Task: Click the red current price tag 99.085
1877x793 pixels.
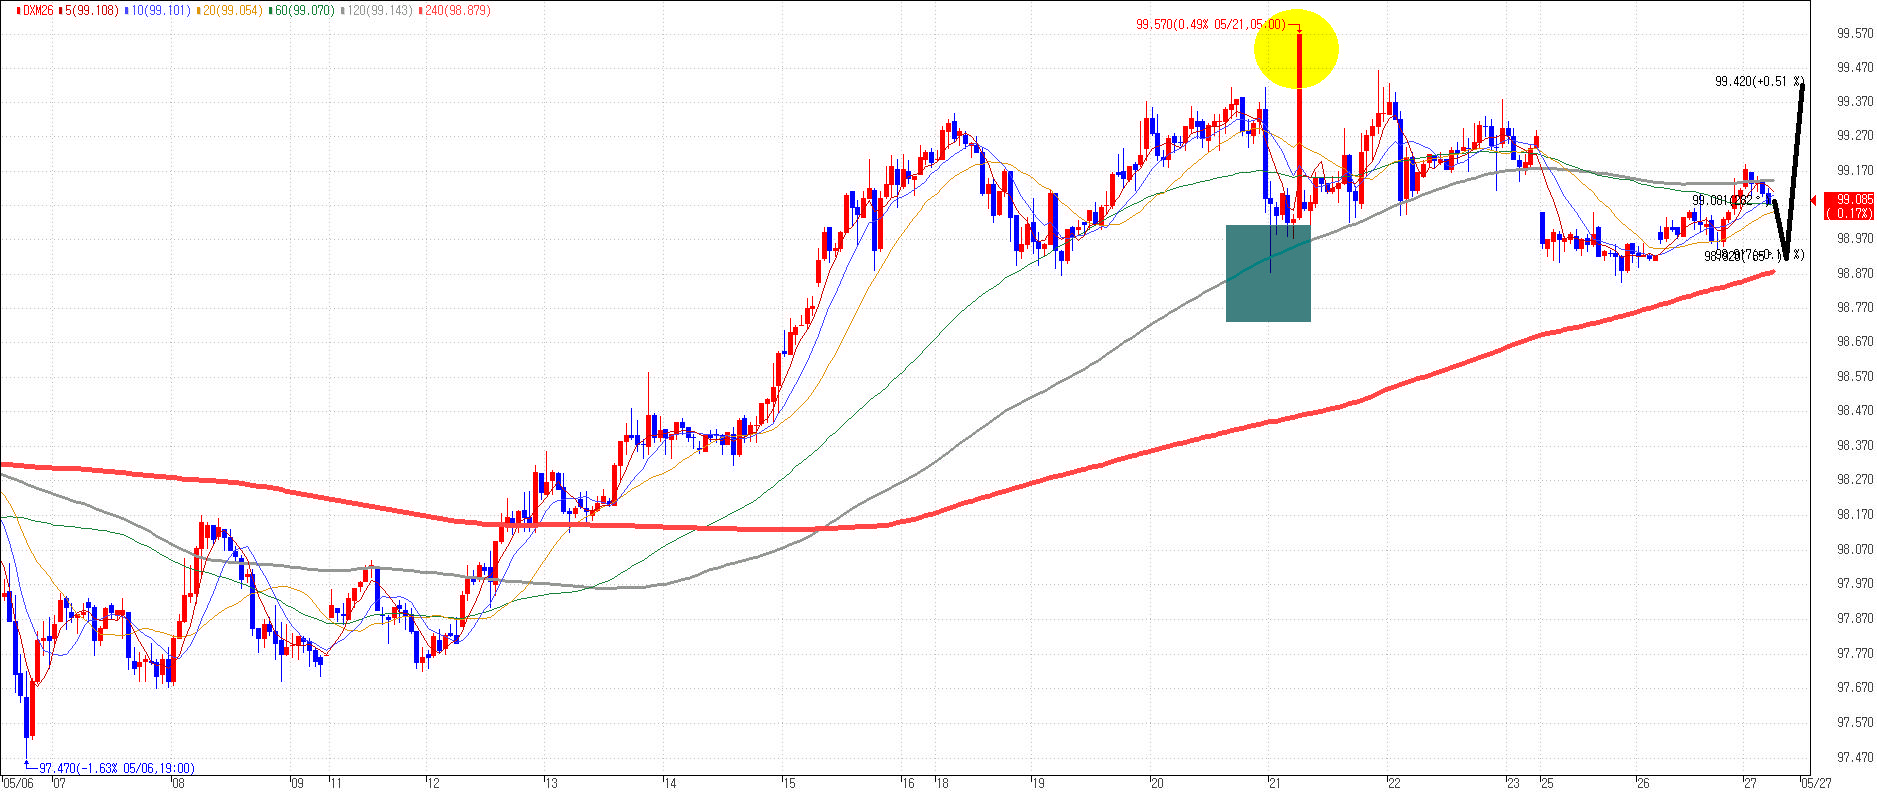Action: (x=1849, y=206)
